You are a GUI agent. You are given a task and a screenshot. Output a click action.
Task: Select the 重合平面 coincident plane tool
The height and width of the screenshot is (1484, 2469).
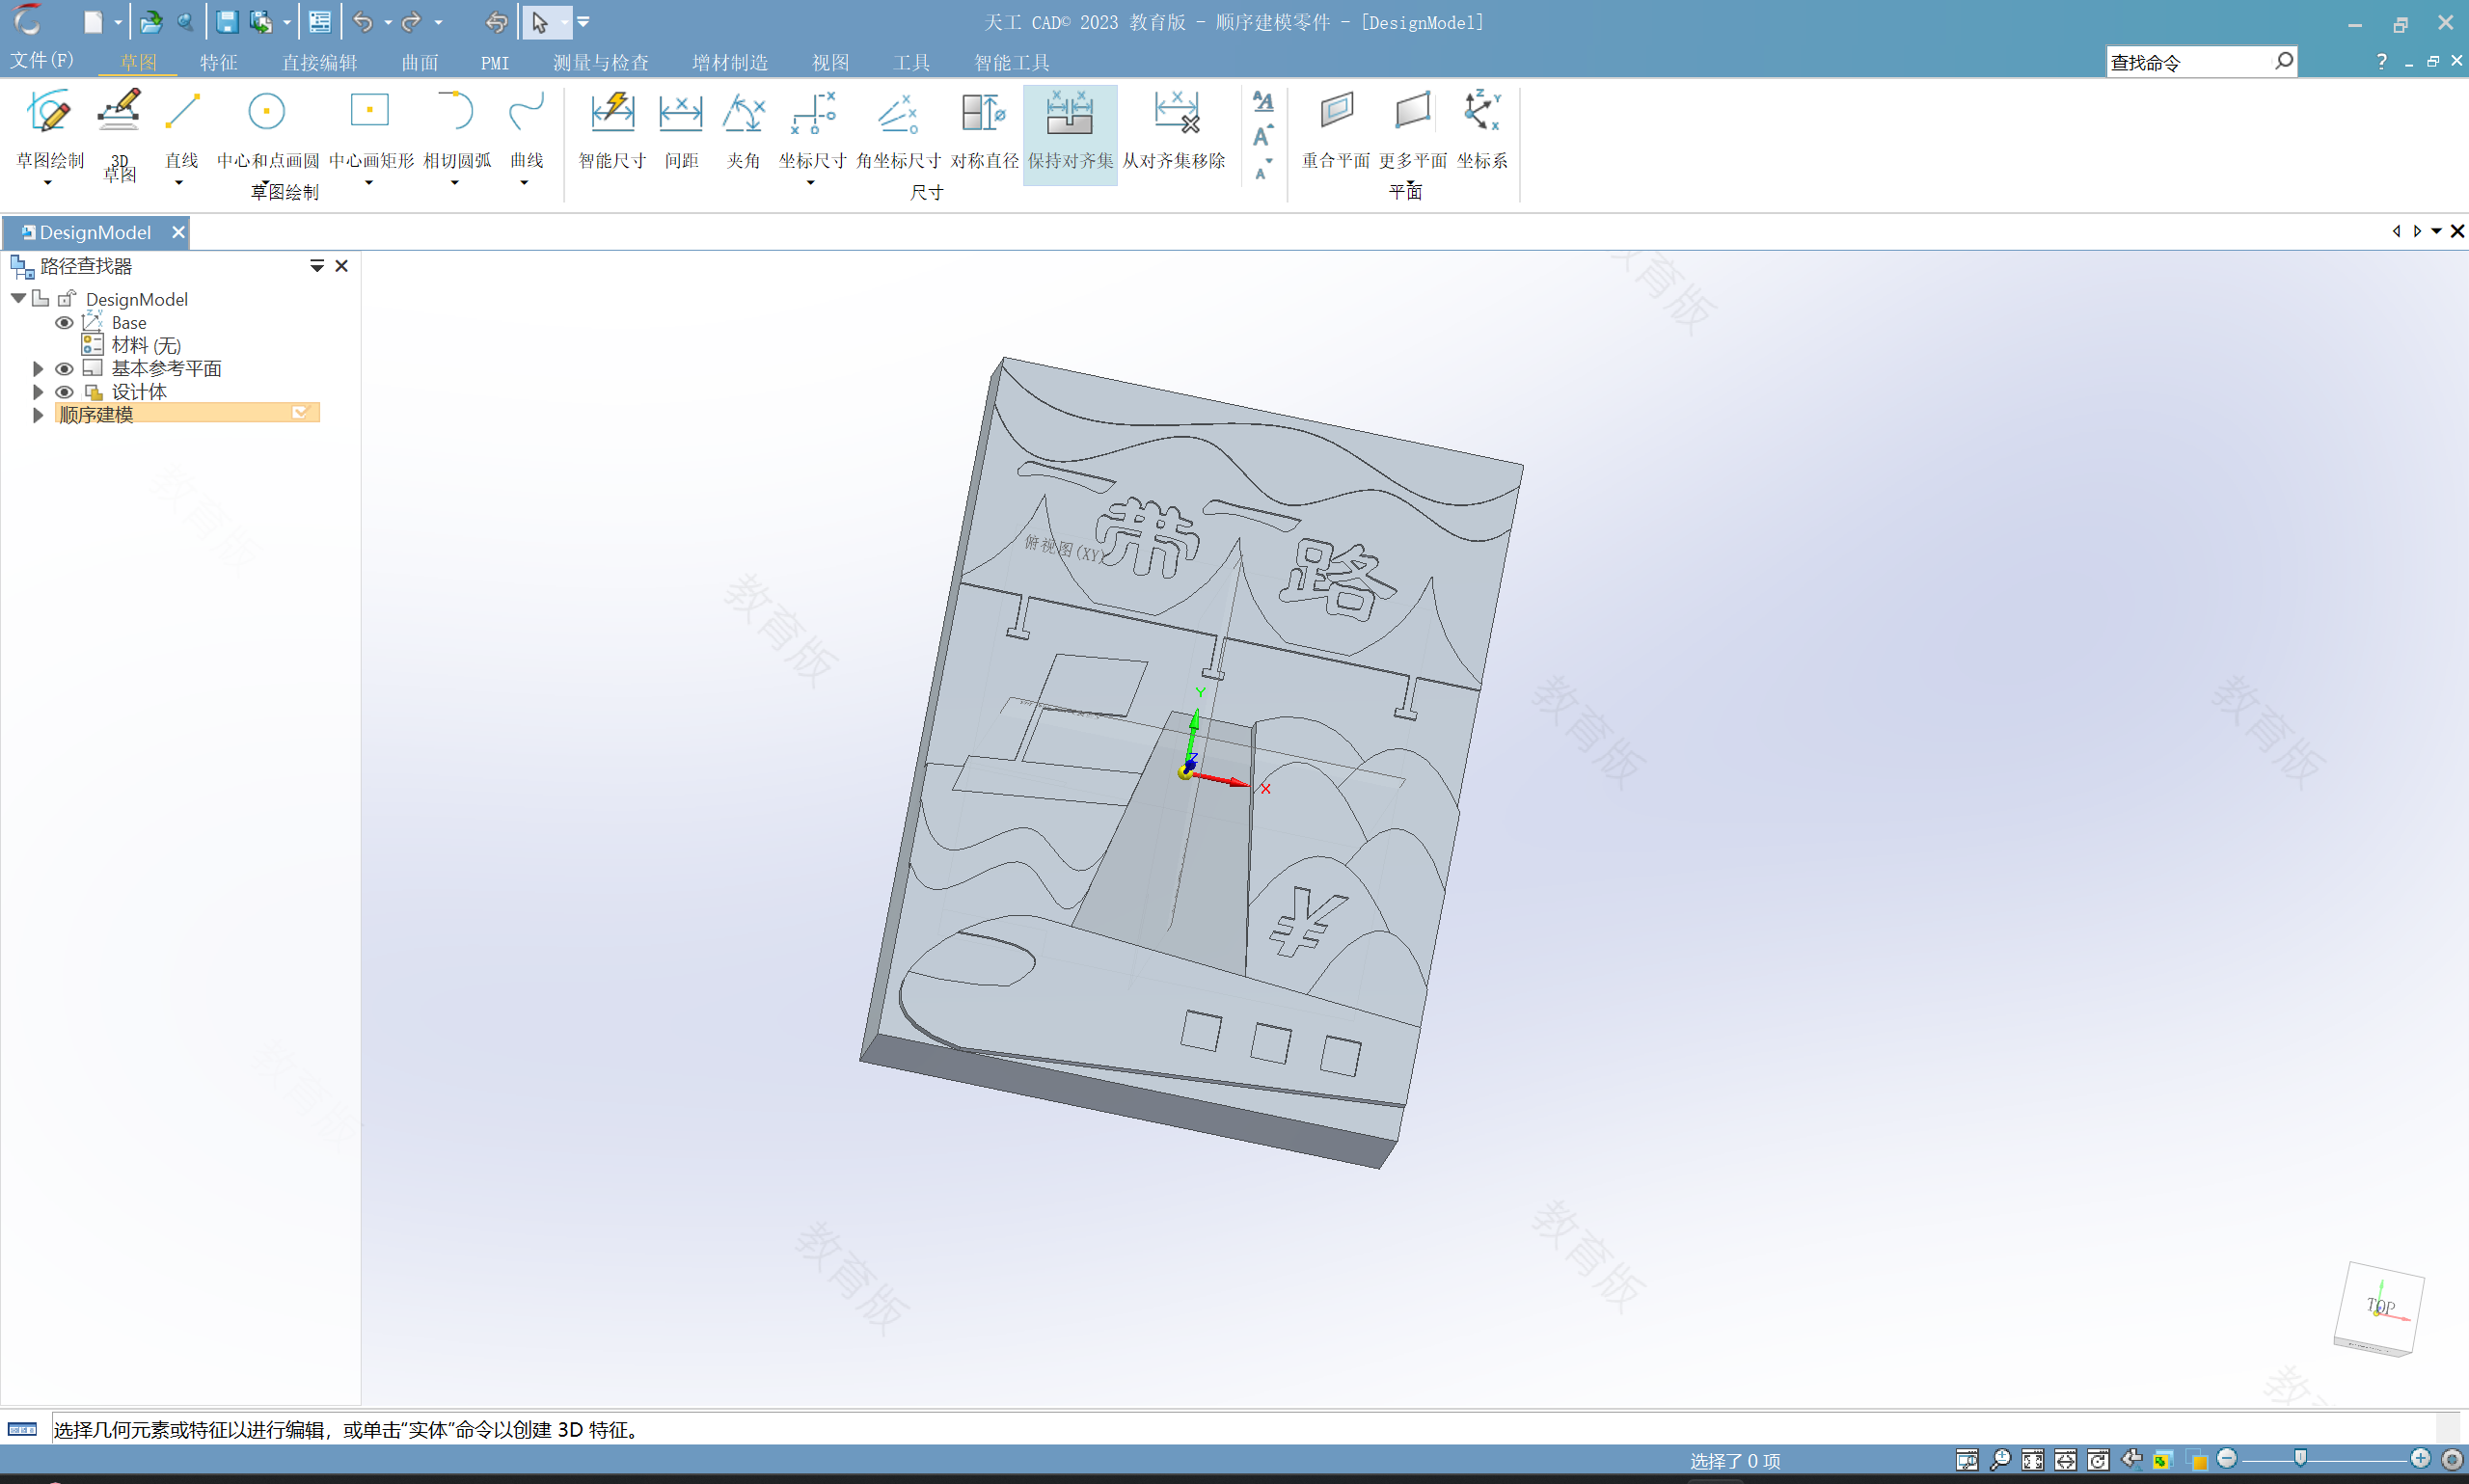(x=1336, y=130)
